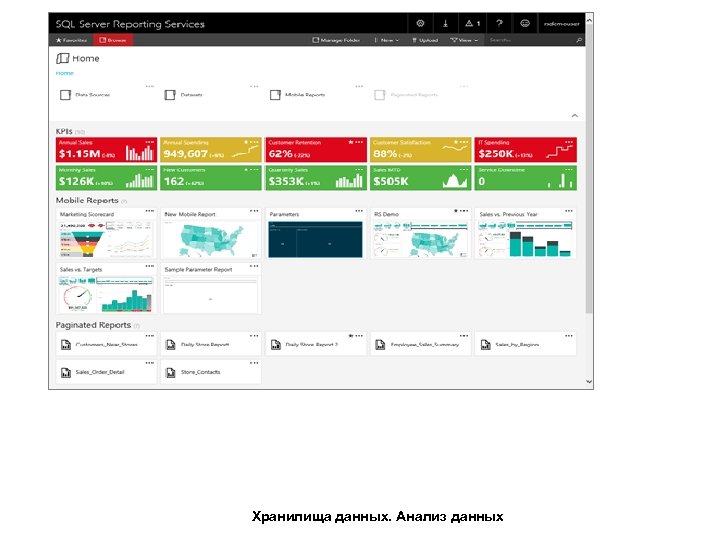Open Sales vs. Targets report thumbnail
Screen dimensions: 720x540
(x=106, y=294)
